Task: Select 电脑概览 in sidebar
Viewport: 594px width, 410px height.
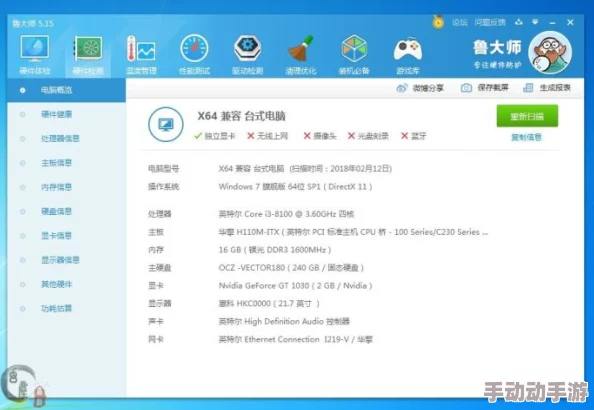Action: 66,90
